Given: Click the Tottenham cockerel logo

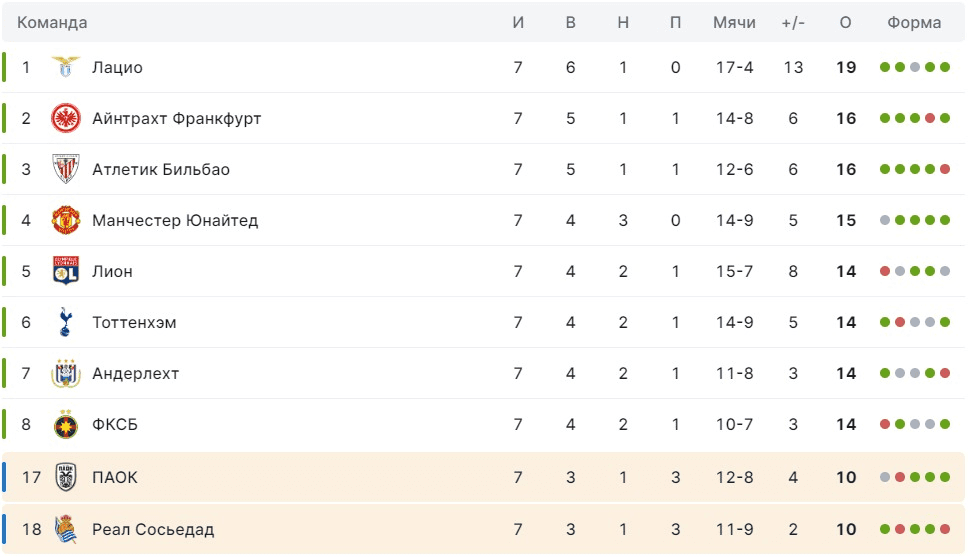Looking at the screenshot, I should pyautogui.click(x=65, y=323).
